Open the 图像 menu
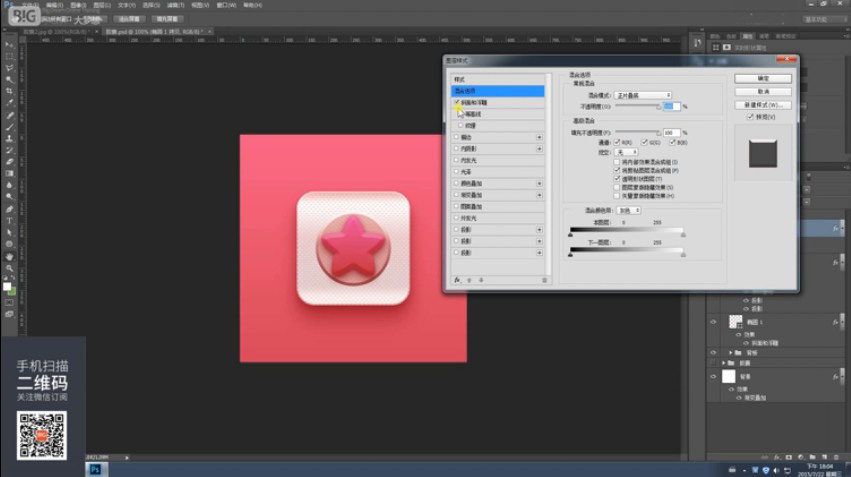The image size is (851, 477). pos(78,5)
